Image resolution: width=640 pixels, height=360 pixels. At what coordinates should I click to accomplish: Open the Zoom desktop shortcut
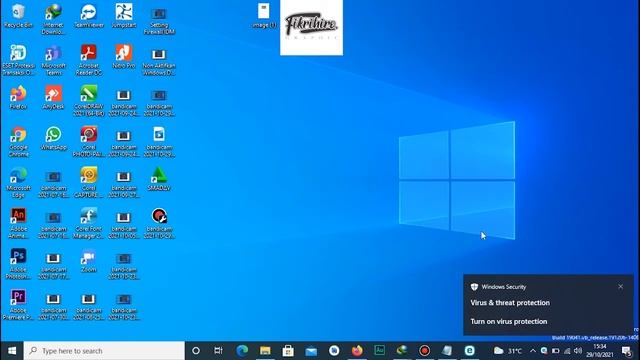[89, 261]
